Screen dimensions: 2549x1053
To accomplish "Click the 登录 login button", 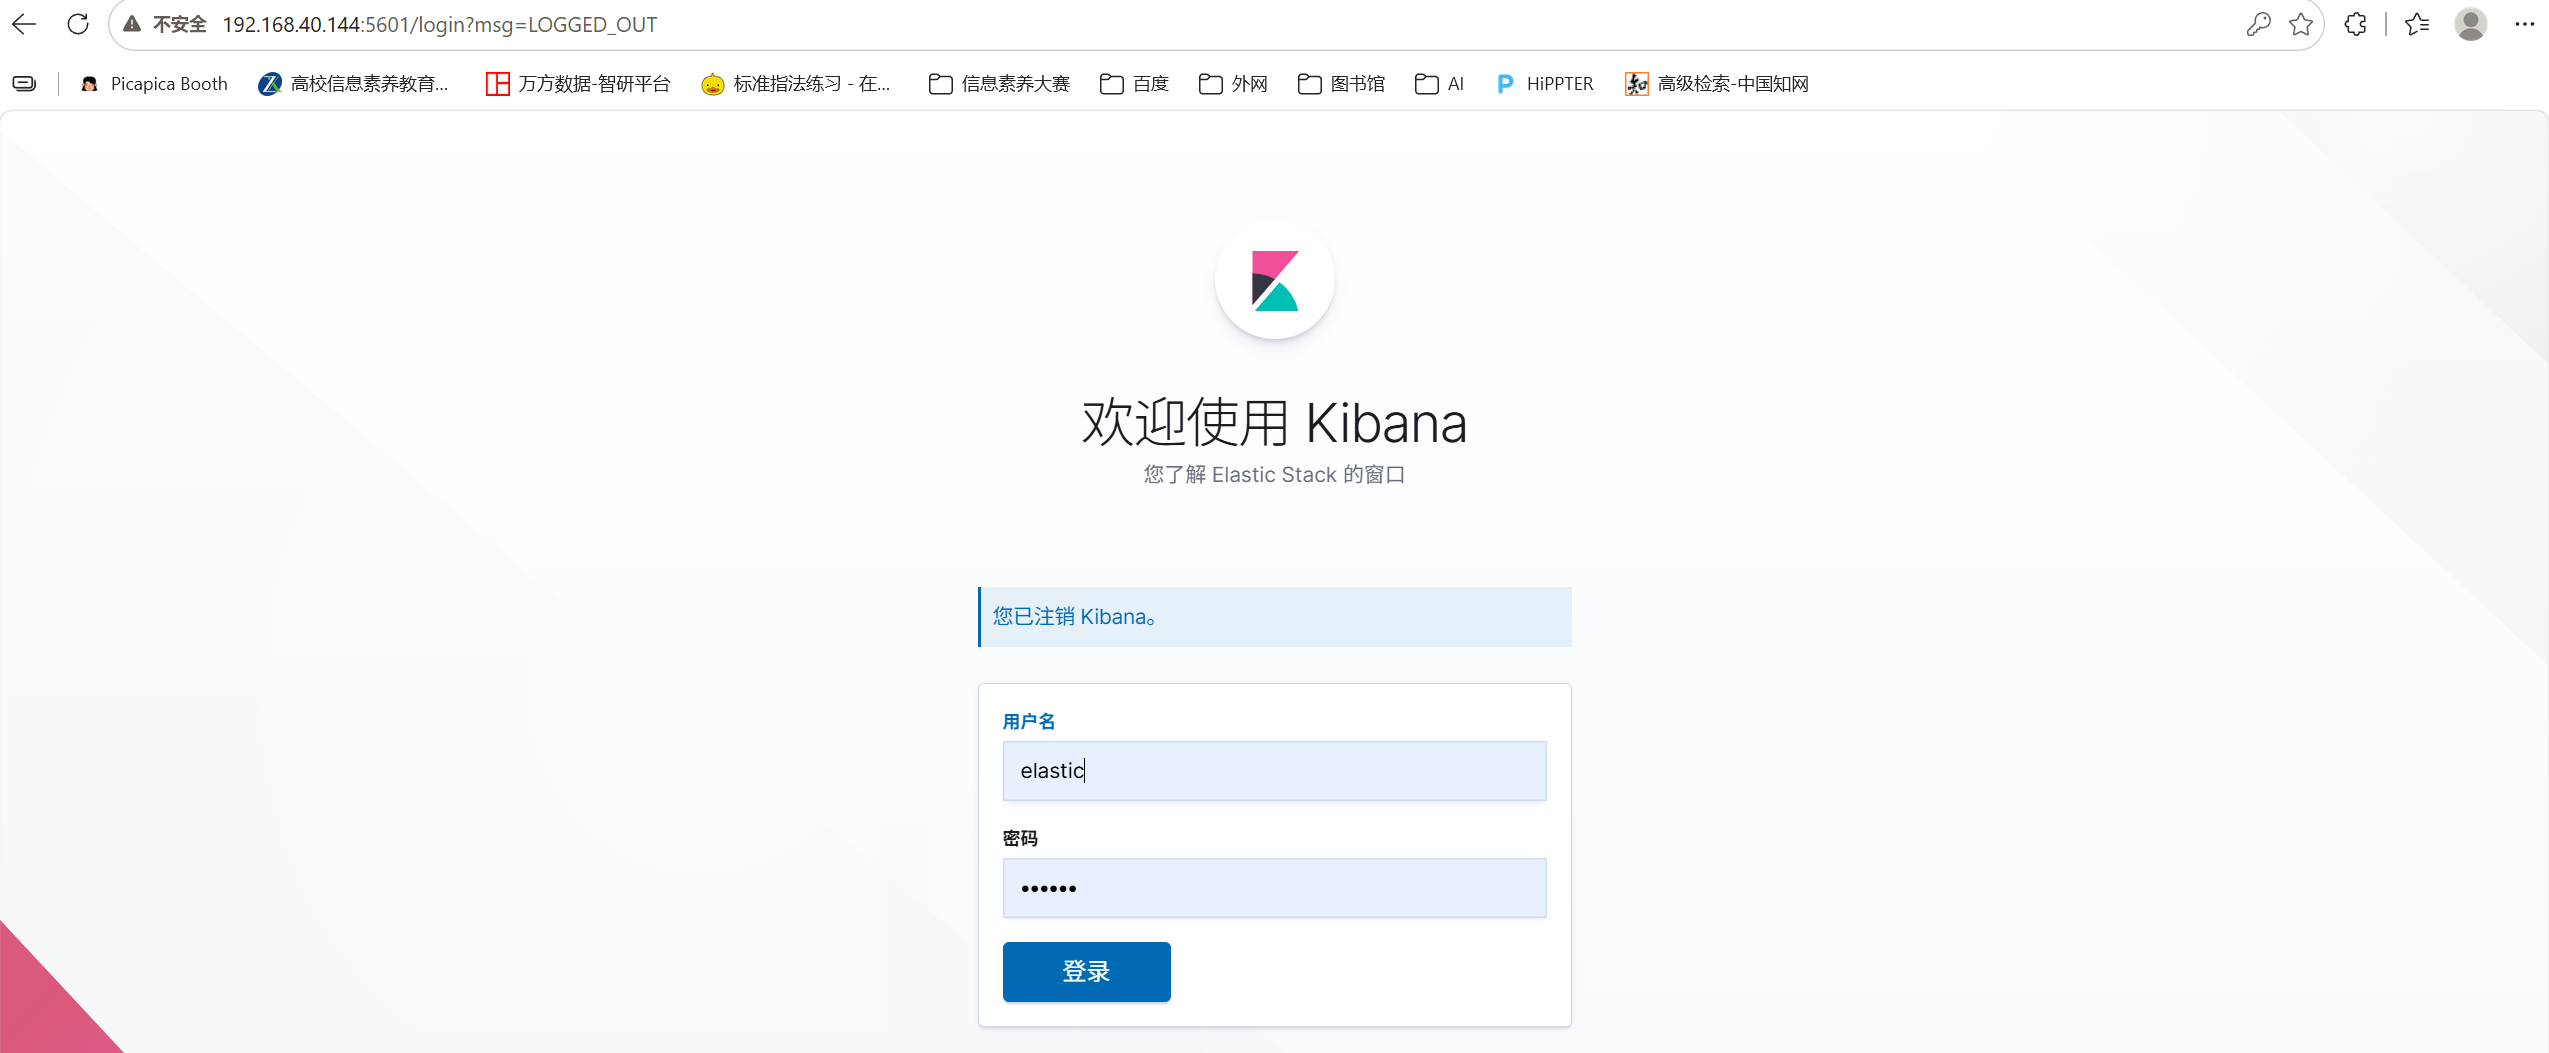I will 1086,971.
